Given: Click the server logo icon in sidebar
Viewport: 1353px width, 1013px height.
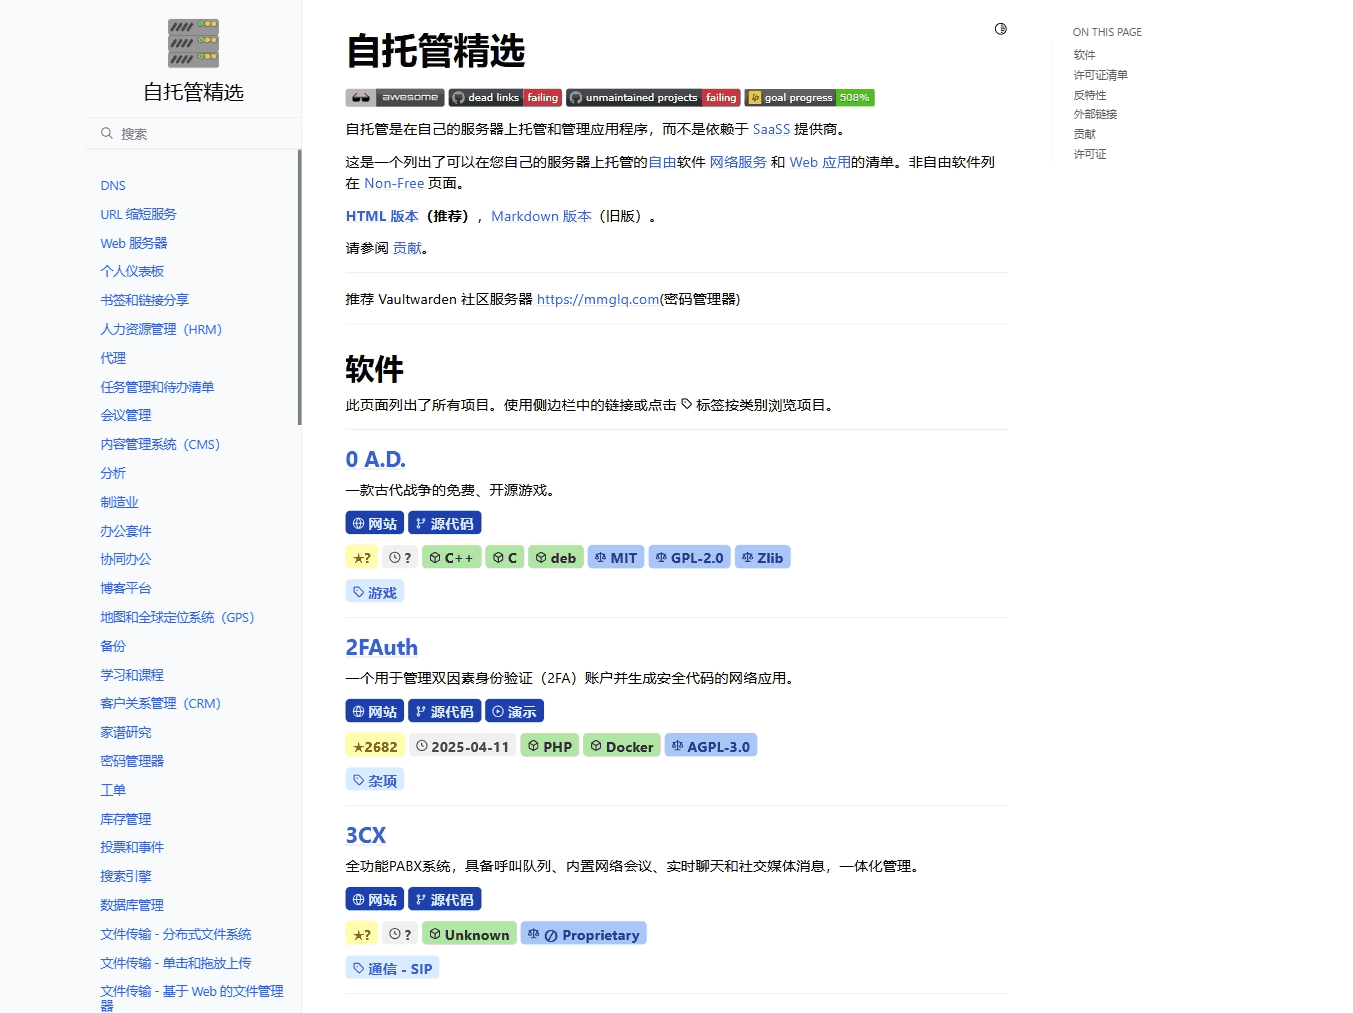Looking at the screenshot, I should pos(193,43).
